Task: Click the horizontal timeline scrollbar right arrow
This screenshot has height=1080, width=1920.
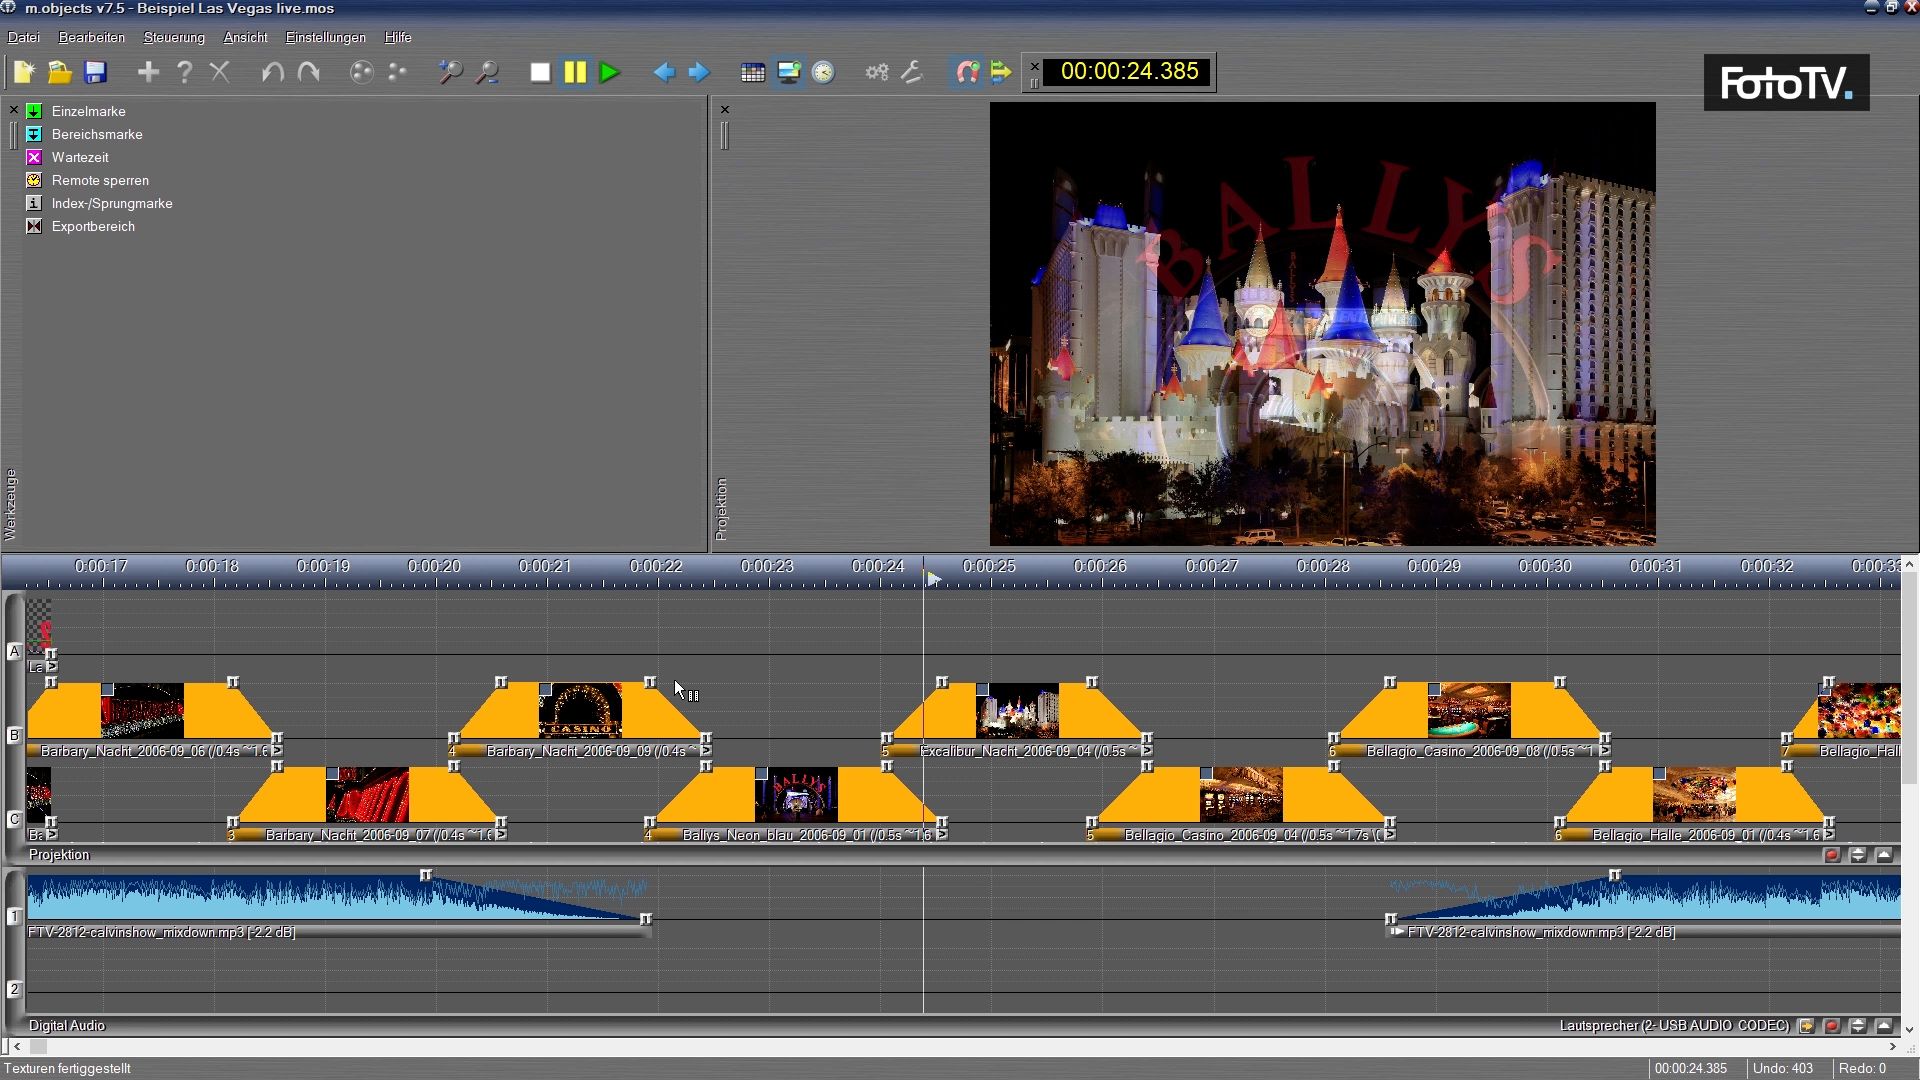Action: [x=1893, y=1047]
